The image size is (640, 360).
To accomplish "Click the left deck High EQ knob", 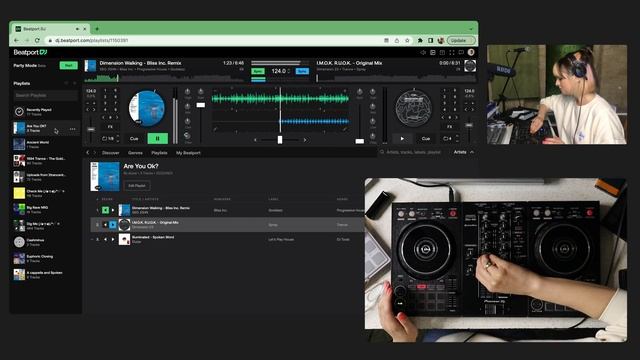I will coord(188,92).
